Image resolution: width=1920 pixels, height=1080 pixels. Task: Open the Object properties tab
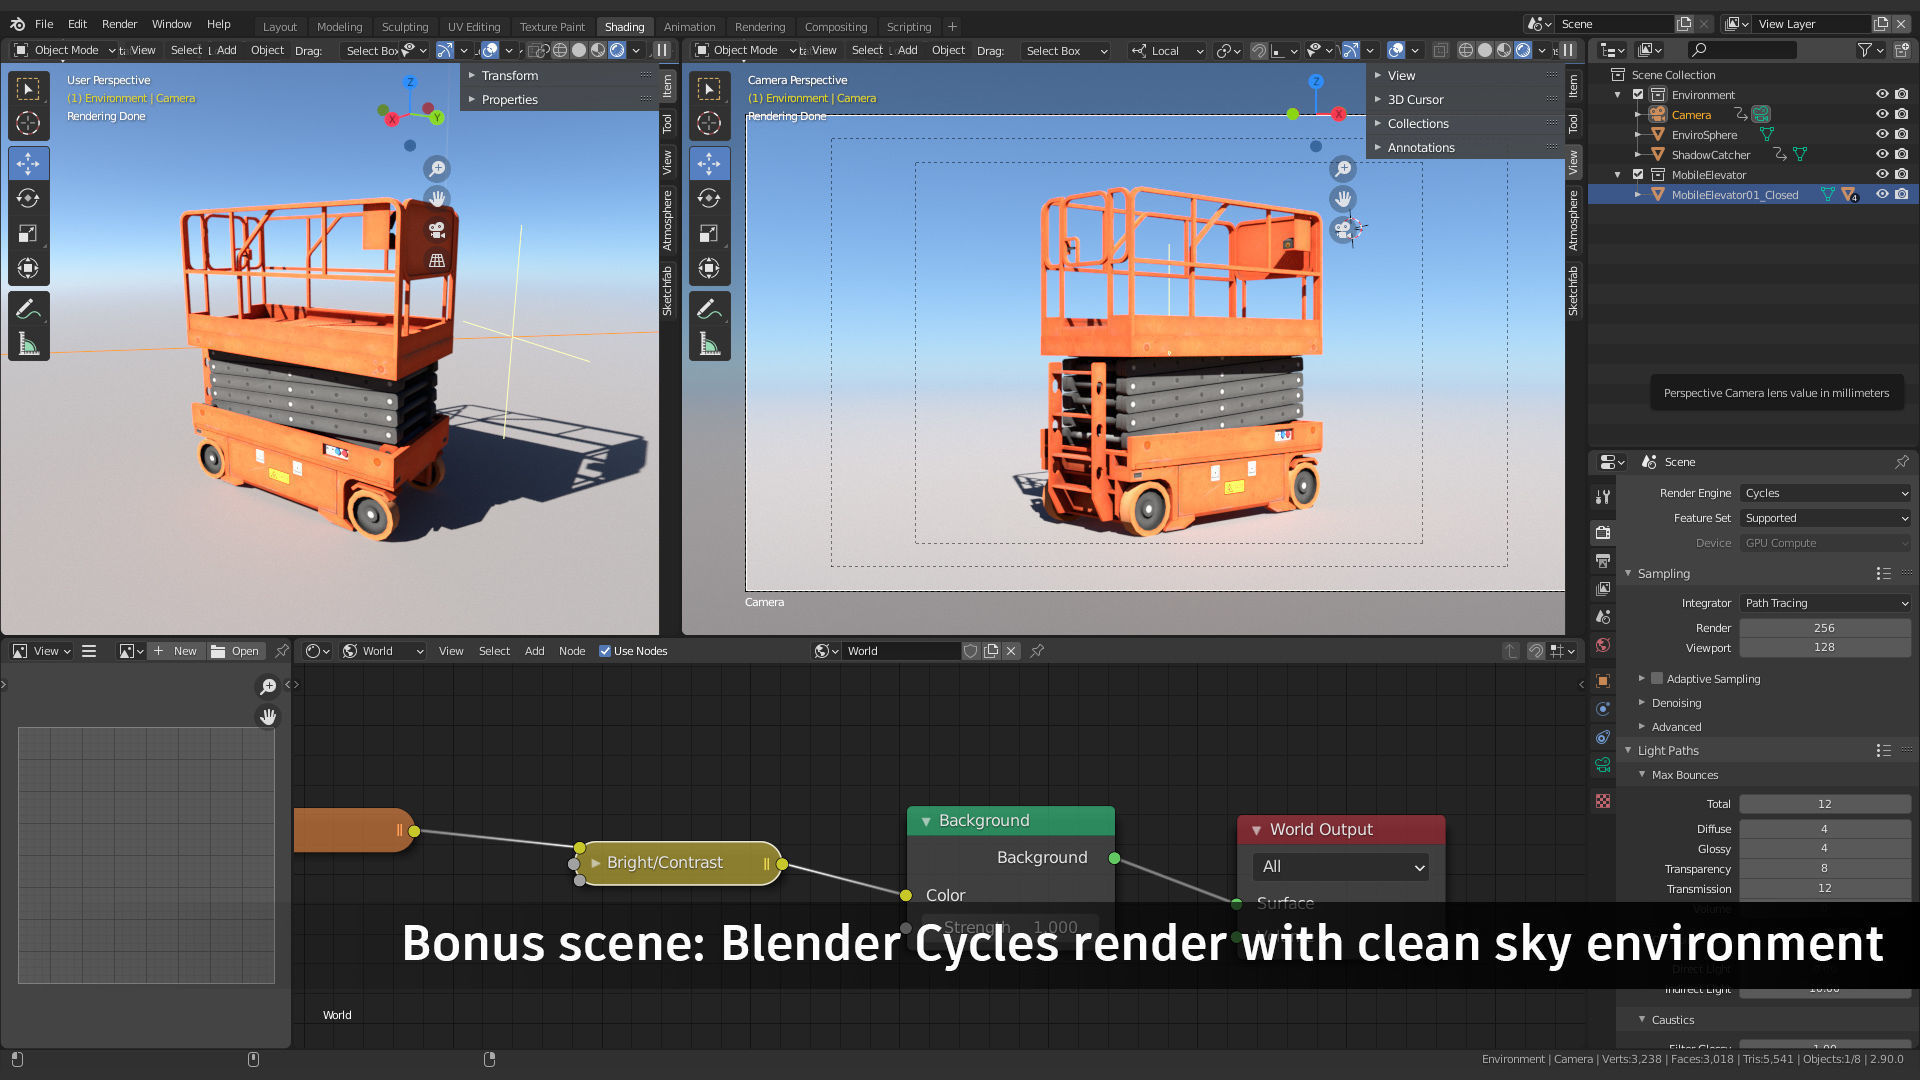coord(1603,681)
